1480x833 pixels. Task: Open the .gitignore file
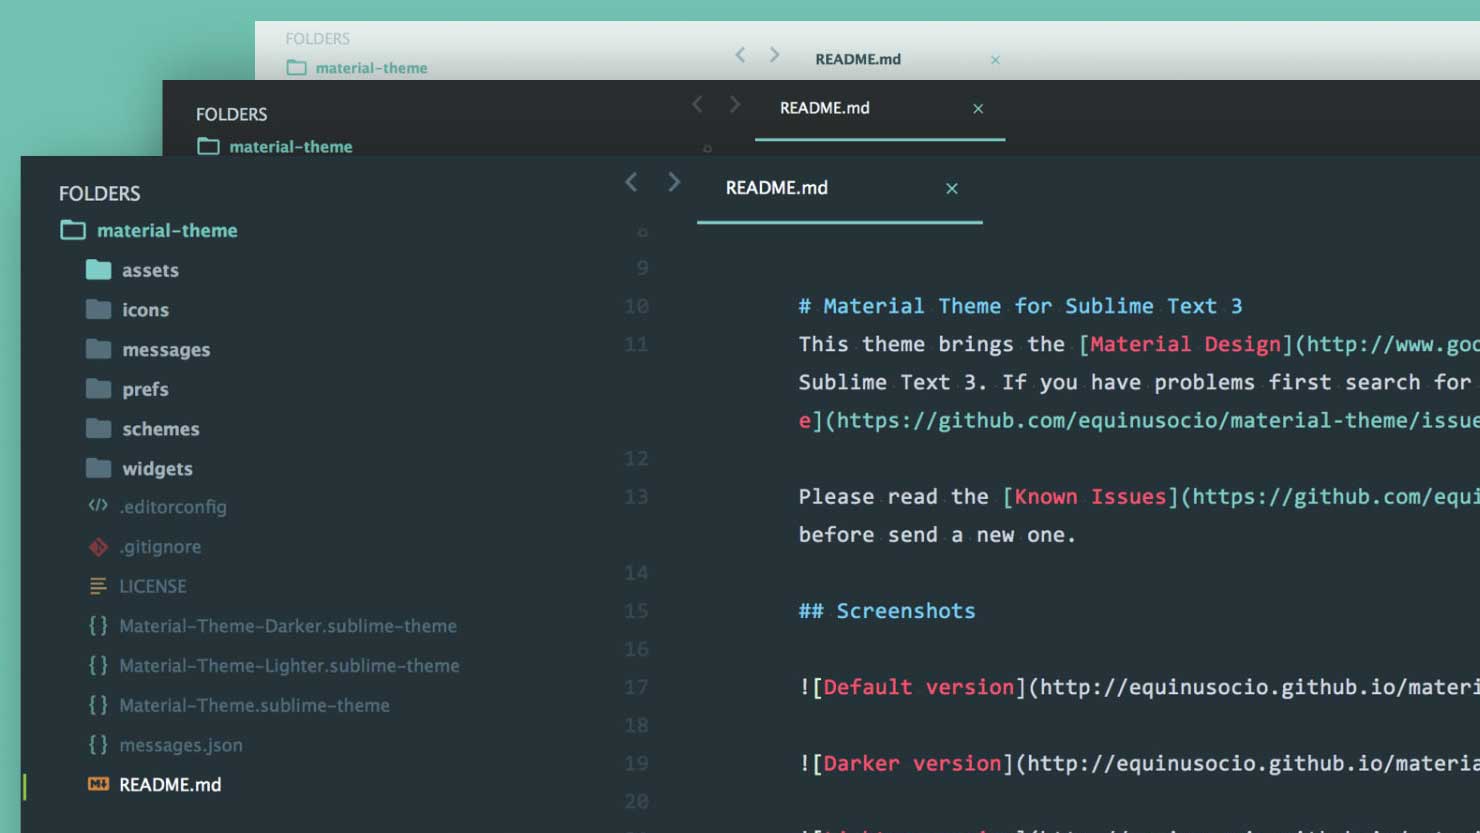(x=160, y=547)
